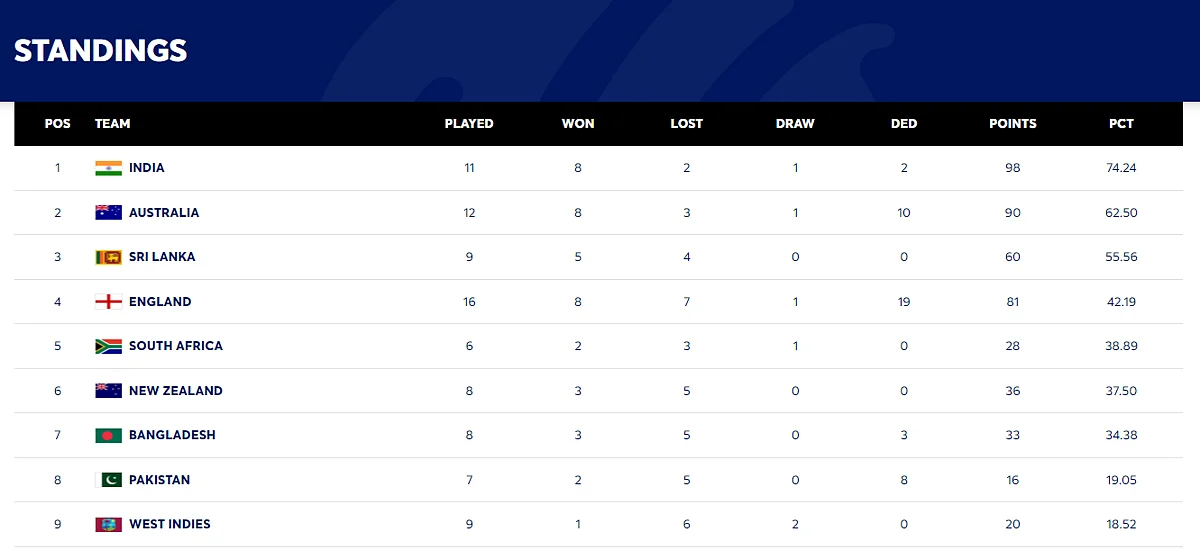This screenshot has height=550, width=1200.
Task: Click the PLAYED column header
Action: (x=469, y=124)
